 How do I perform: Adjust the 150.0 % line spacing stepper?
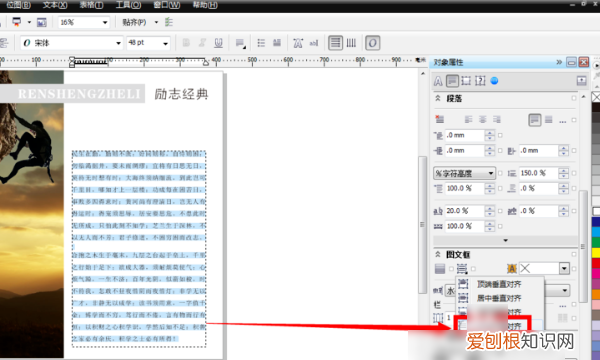click(564, 173)
